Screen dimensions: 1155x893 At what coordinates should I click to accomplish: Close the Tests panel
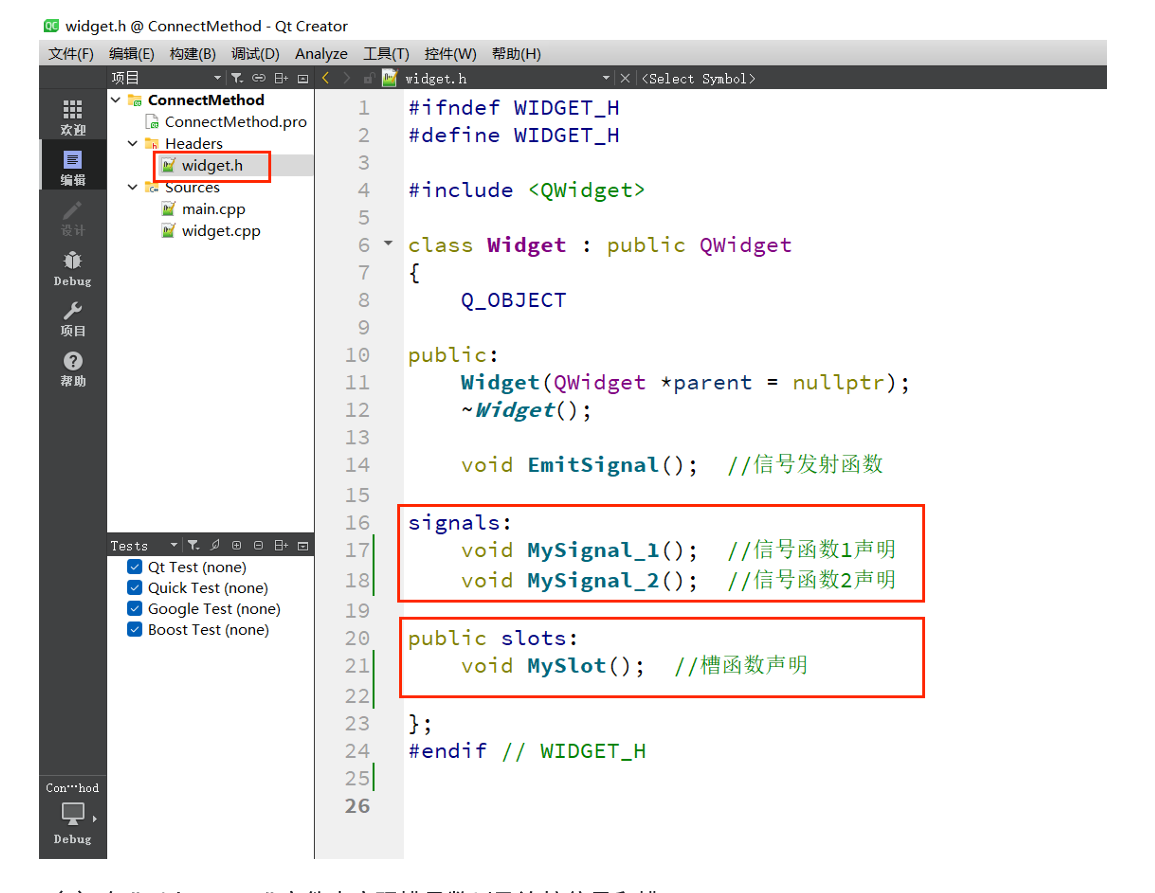coord(303,545)
